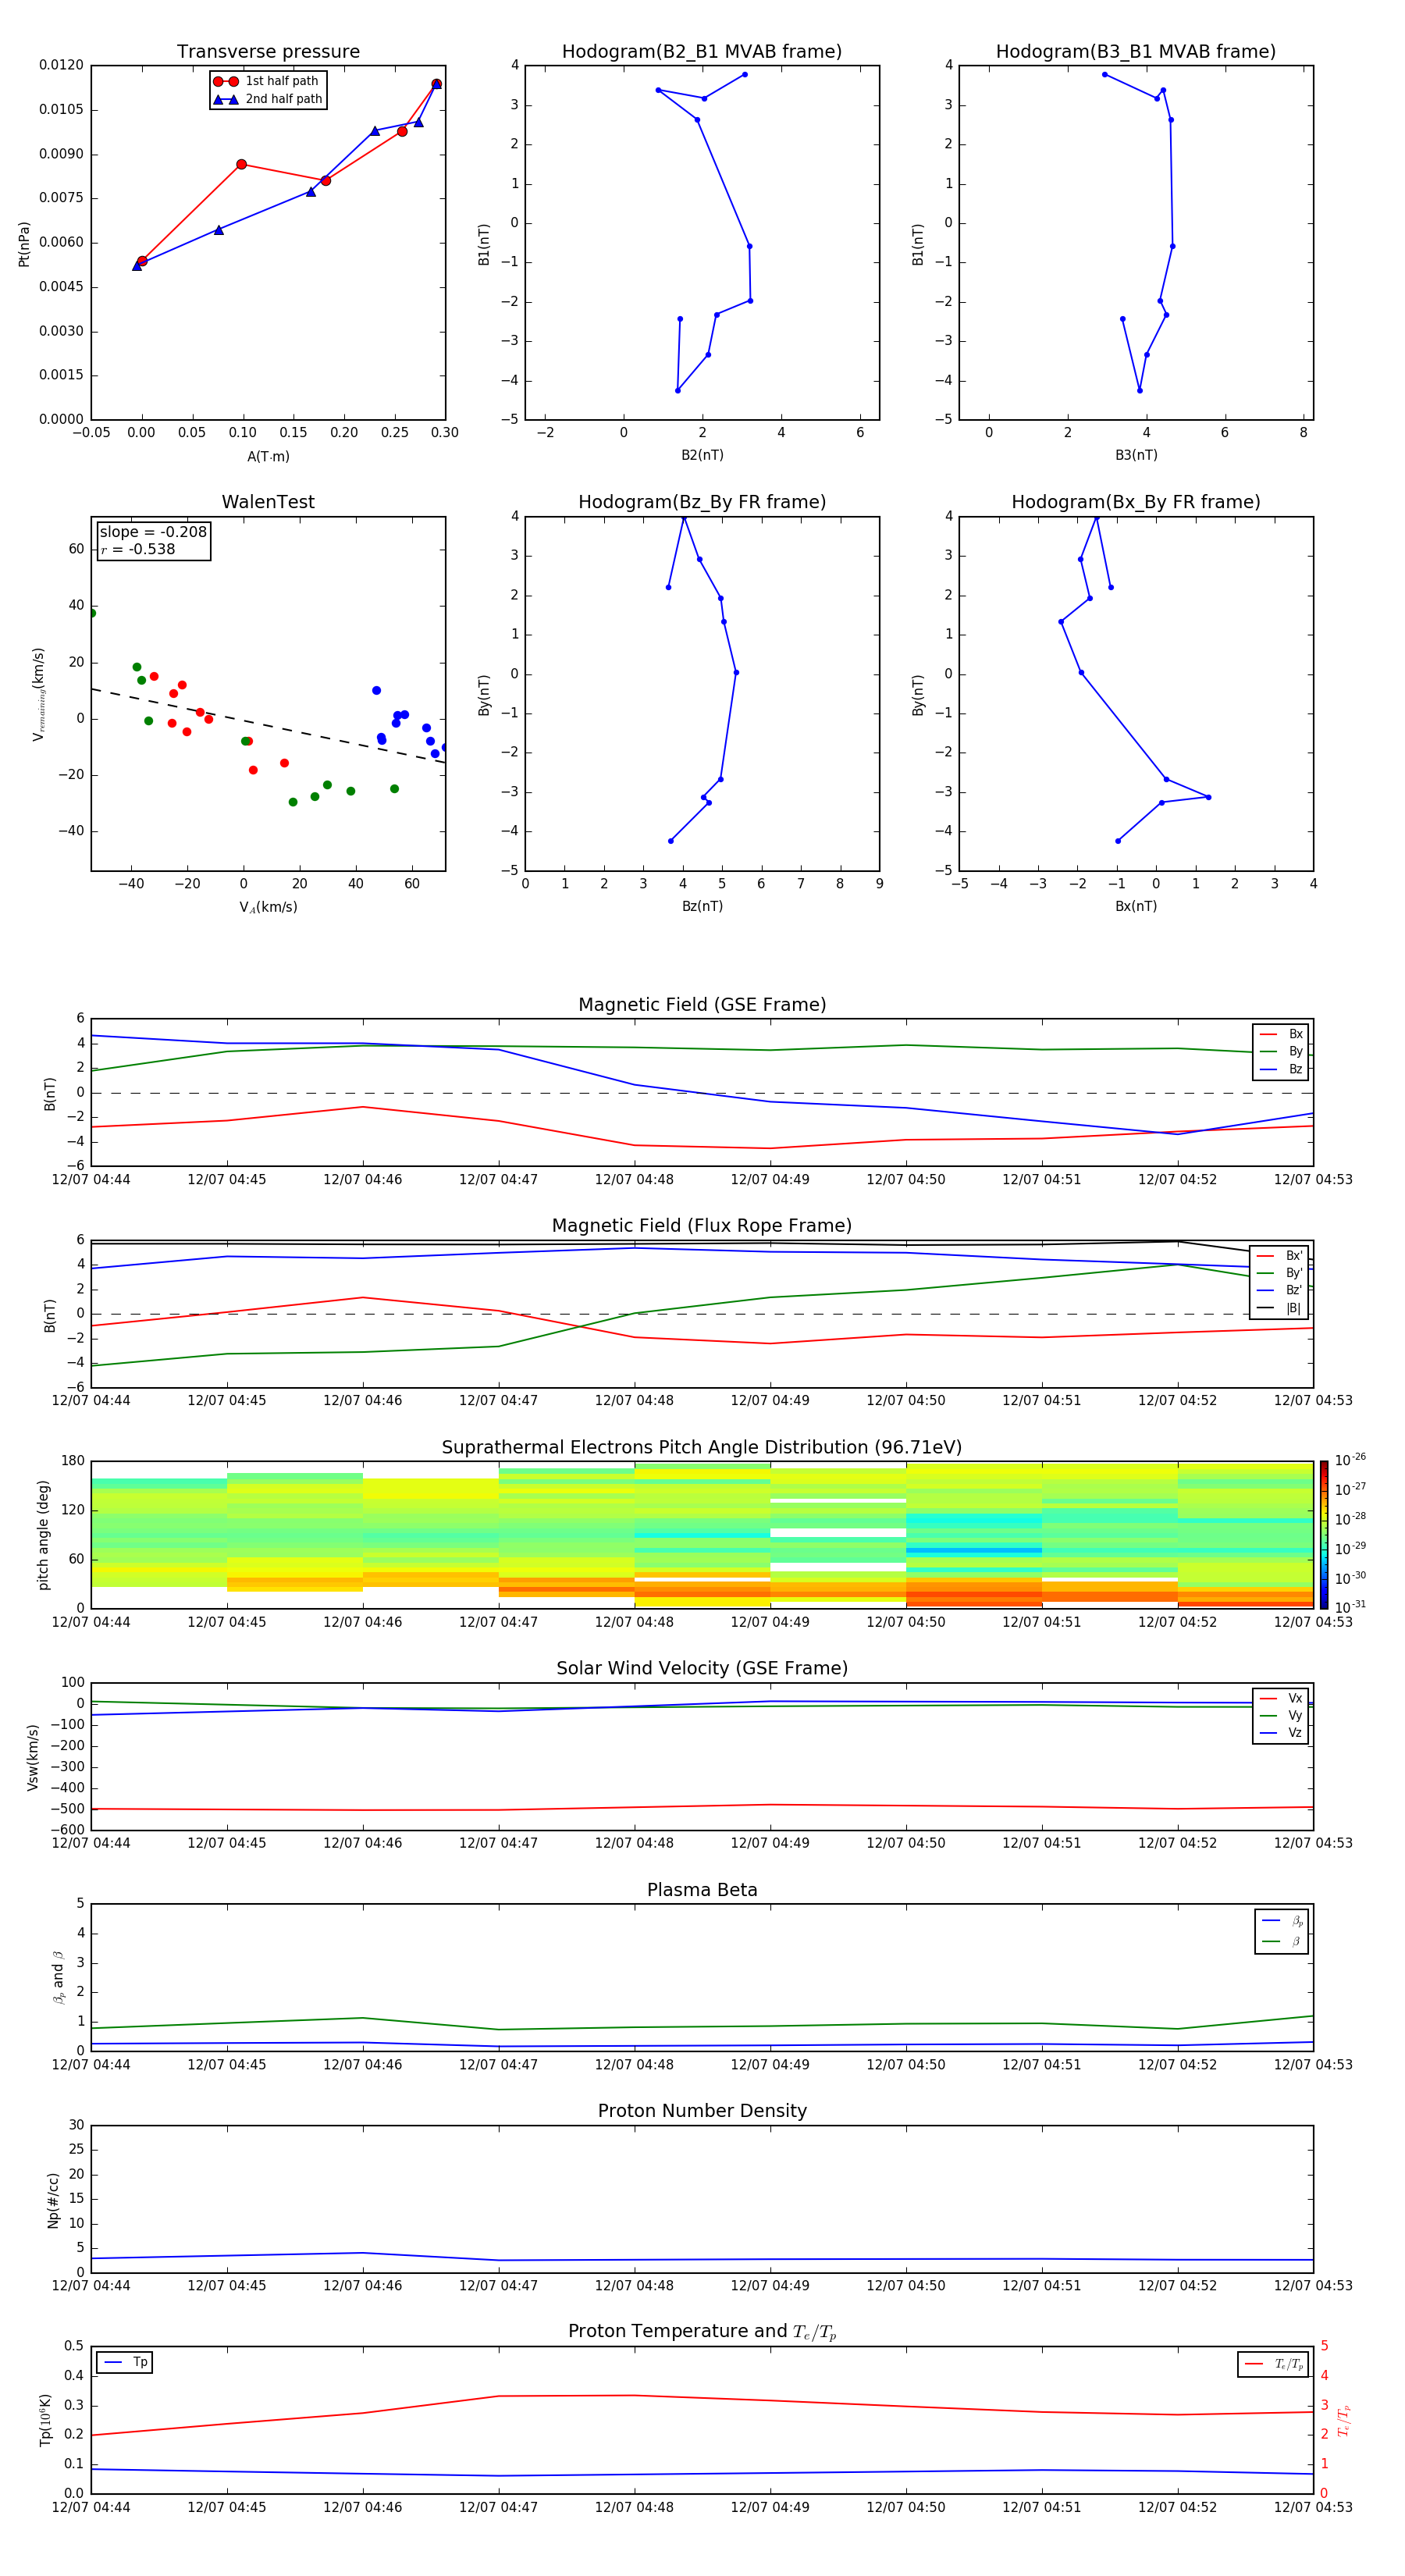Image resolution: width=1405 pixels, height=2576 pixels.
Task: Click the red 'Te/Tp' right-side axis label
Action: coord(1344,2420)
